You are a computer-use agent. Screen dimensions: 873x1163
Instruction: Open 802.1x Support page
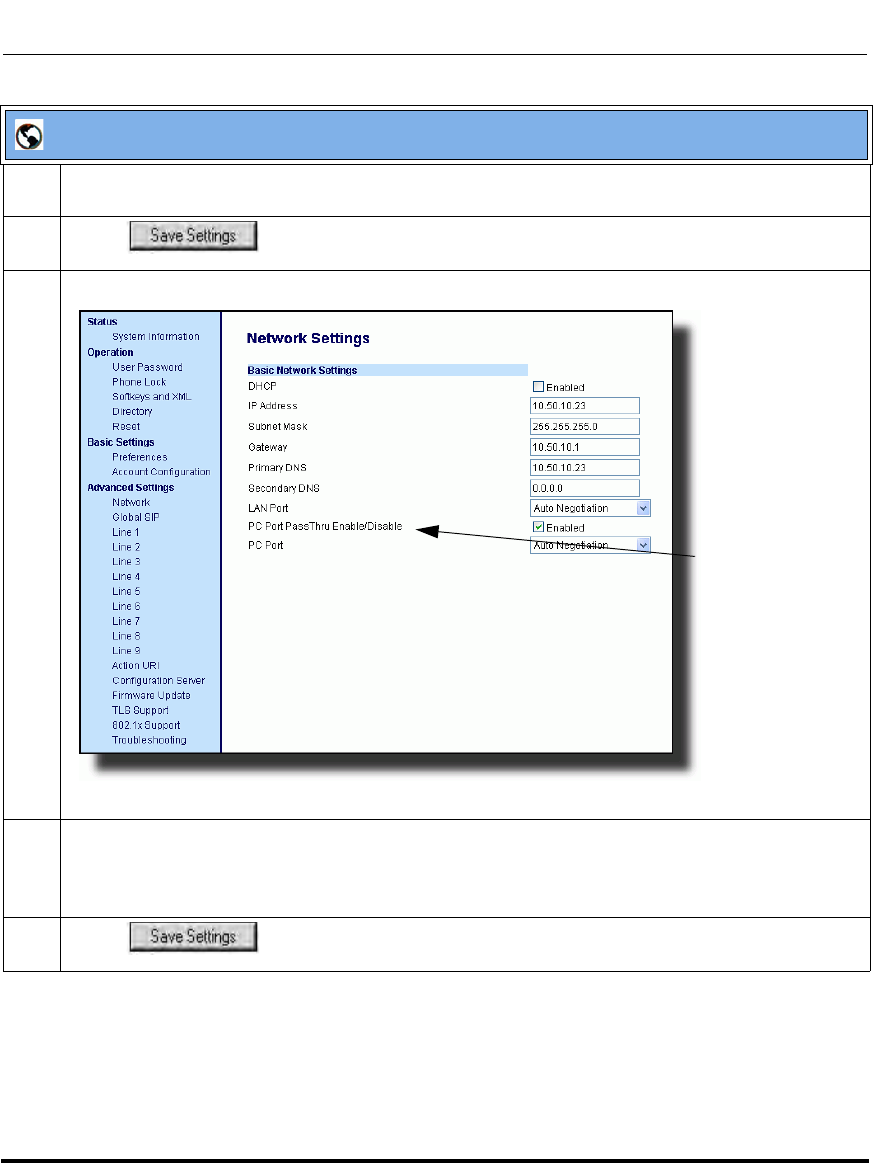146,725
